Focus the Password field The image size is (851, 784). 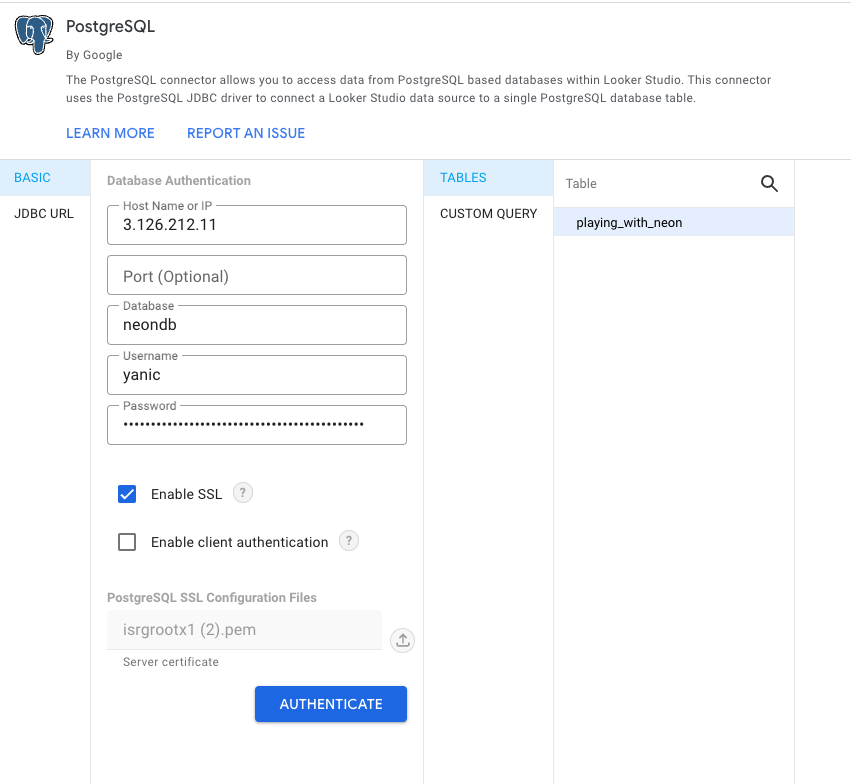[257, 425]
